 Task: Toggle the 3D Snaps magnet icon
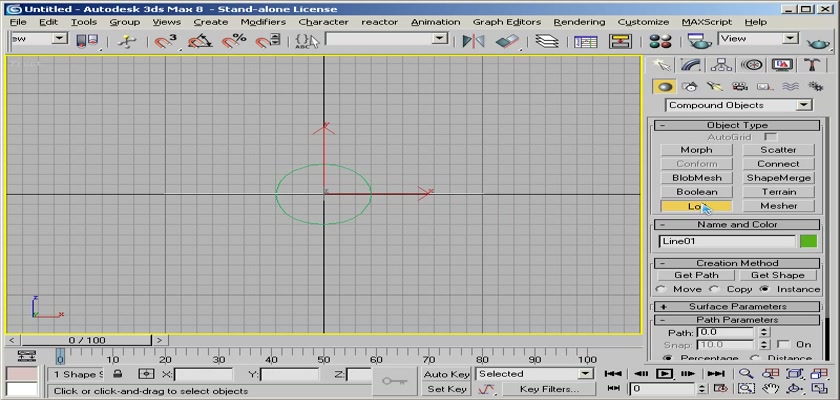point(166,41)
